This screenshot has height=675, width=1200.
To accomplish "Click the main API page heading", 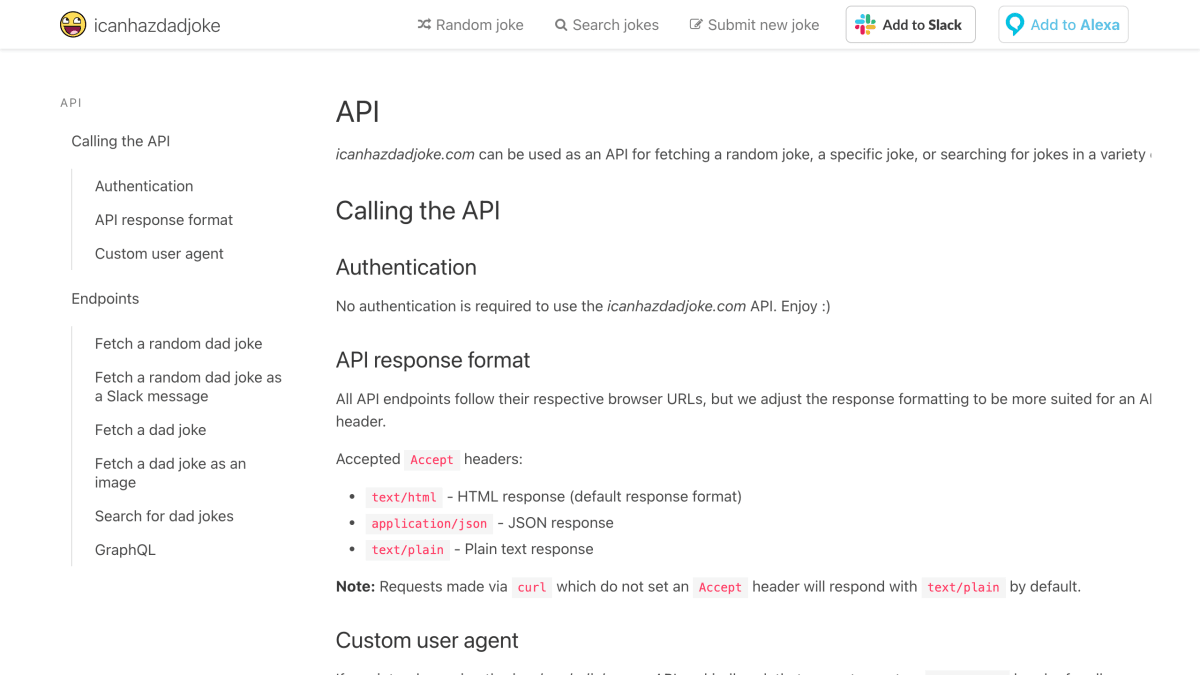I will click(358, 112).
